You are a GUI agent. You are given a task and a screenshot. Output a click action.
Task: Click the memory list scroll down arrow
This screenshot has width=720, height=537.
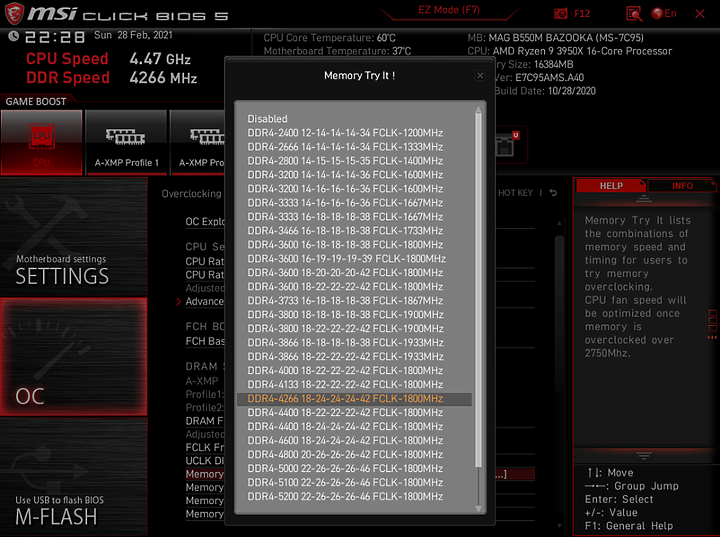(478, 509)
